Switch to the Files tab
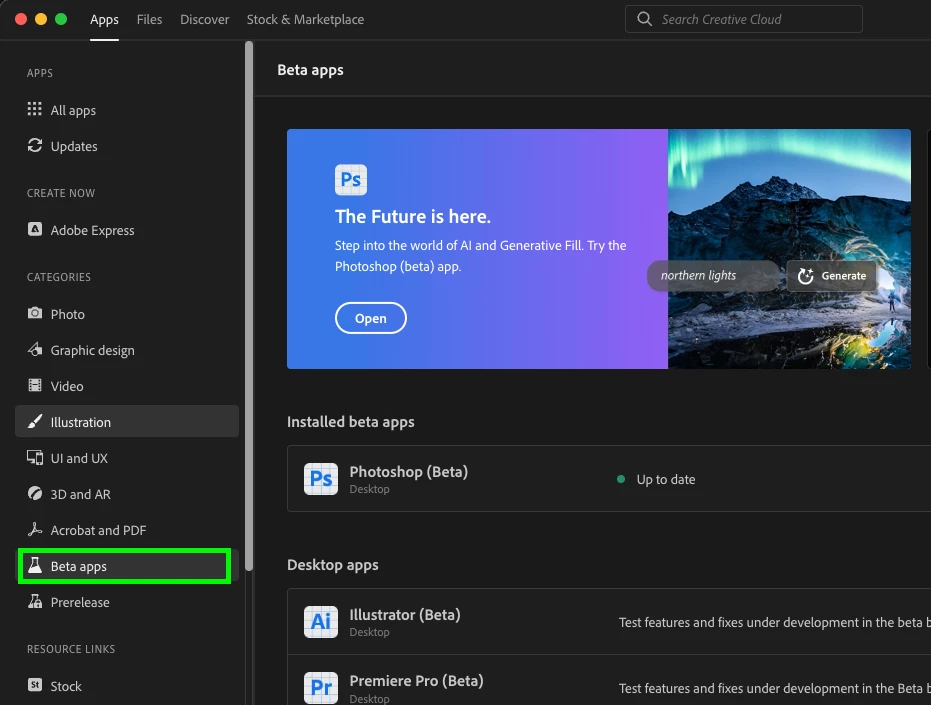 pyautogui.click(x=149, y=20)
